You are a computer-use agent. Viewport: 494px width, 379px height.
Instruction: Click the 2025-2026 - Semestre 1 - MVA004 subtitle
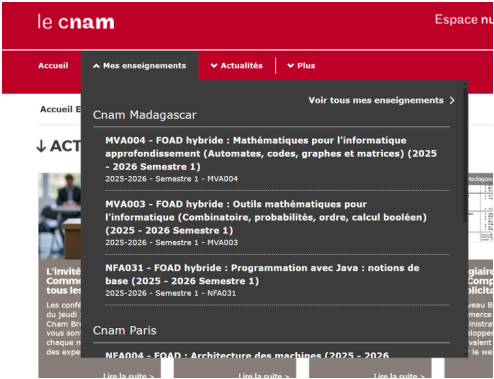click(x=172, y=179)
